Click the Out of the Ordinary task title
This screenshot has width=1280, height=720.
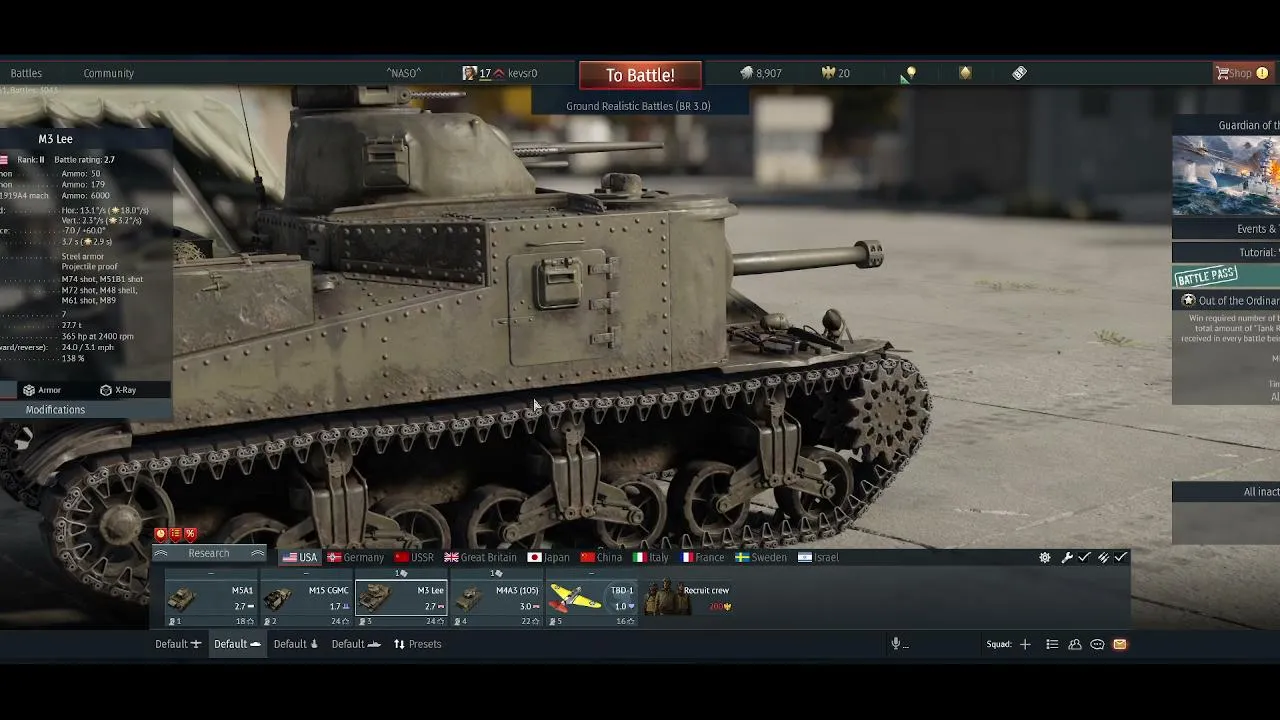[1239, 300]
